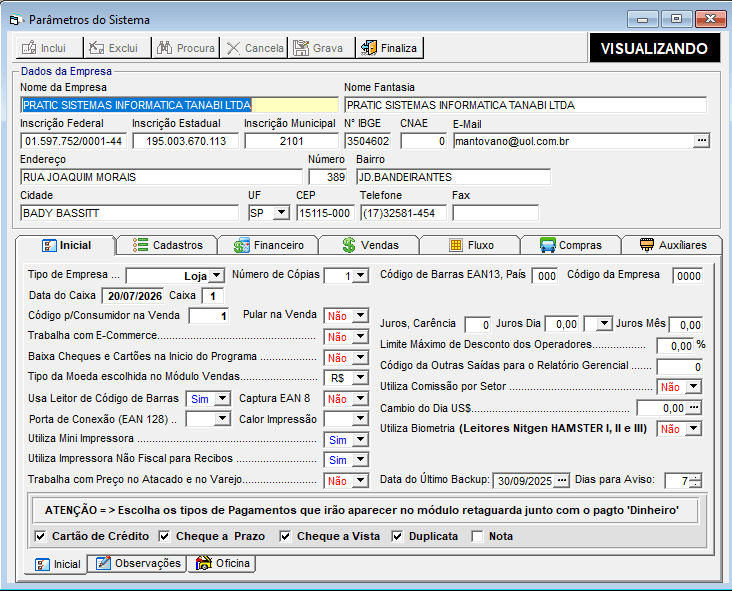The height and width of the screenshot is (591, 732).
Task: Click the Inclui toolbar button
Action: [49, 48]
